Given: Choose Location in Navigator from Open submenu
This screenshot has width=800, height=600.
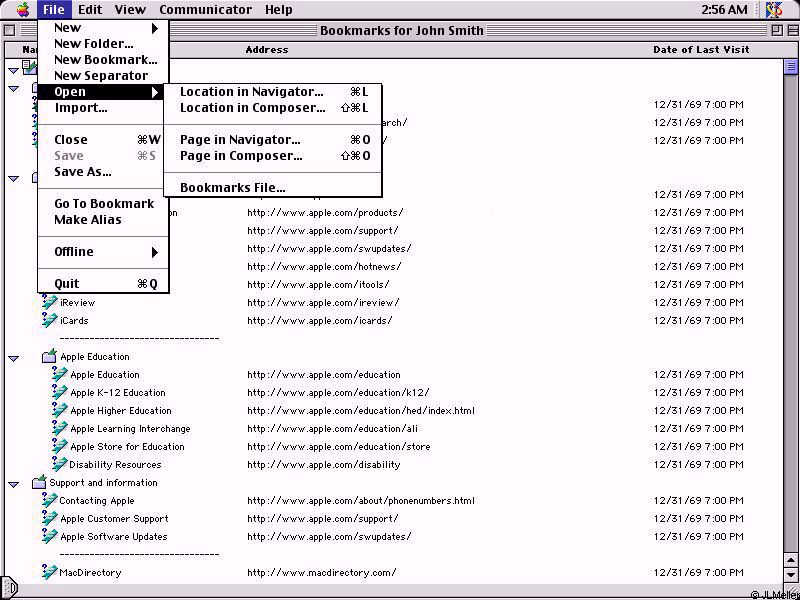Looking at the screenshot, I should pos(252,92).
